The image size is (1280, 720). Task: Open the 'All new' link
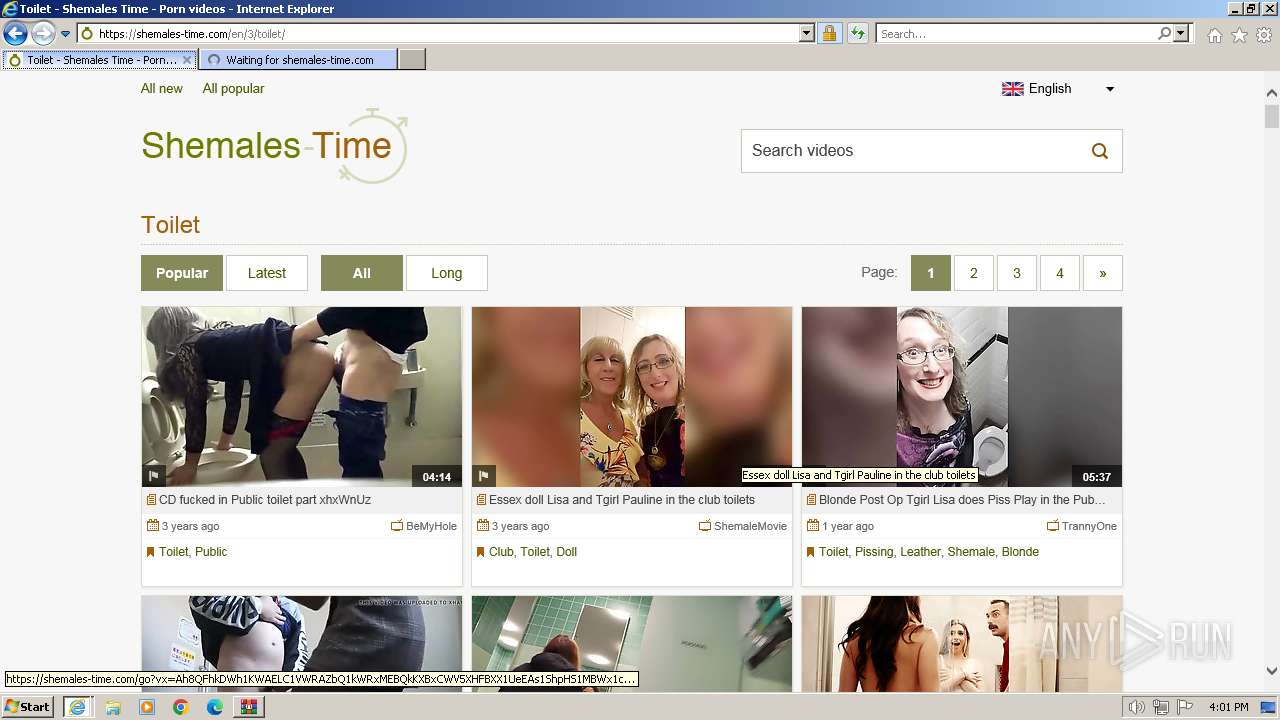162,88
